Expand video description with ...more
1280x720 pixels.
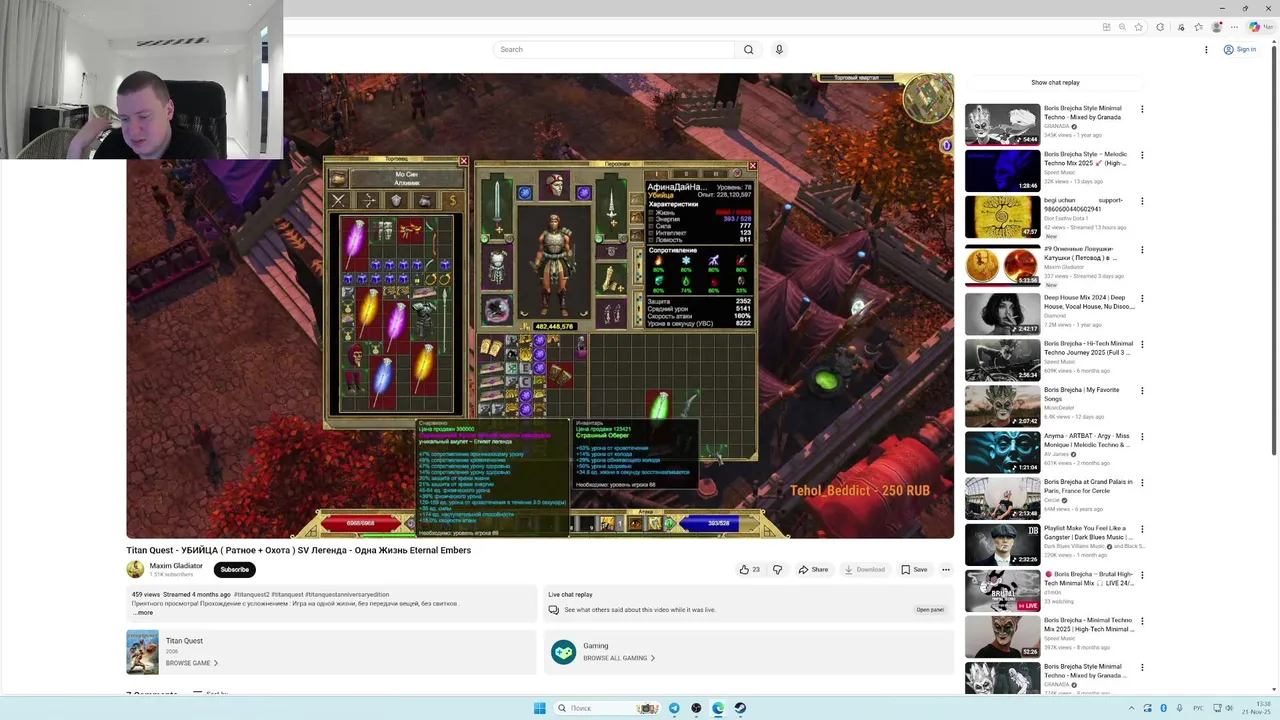pos(142,612)
